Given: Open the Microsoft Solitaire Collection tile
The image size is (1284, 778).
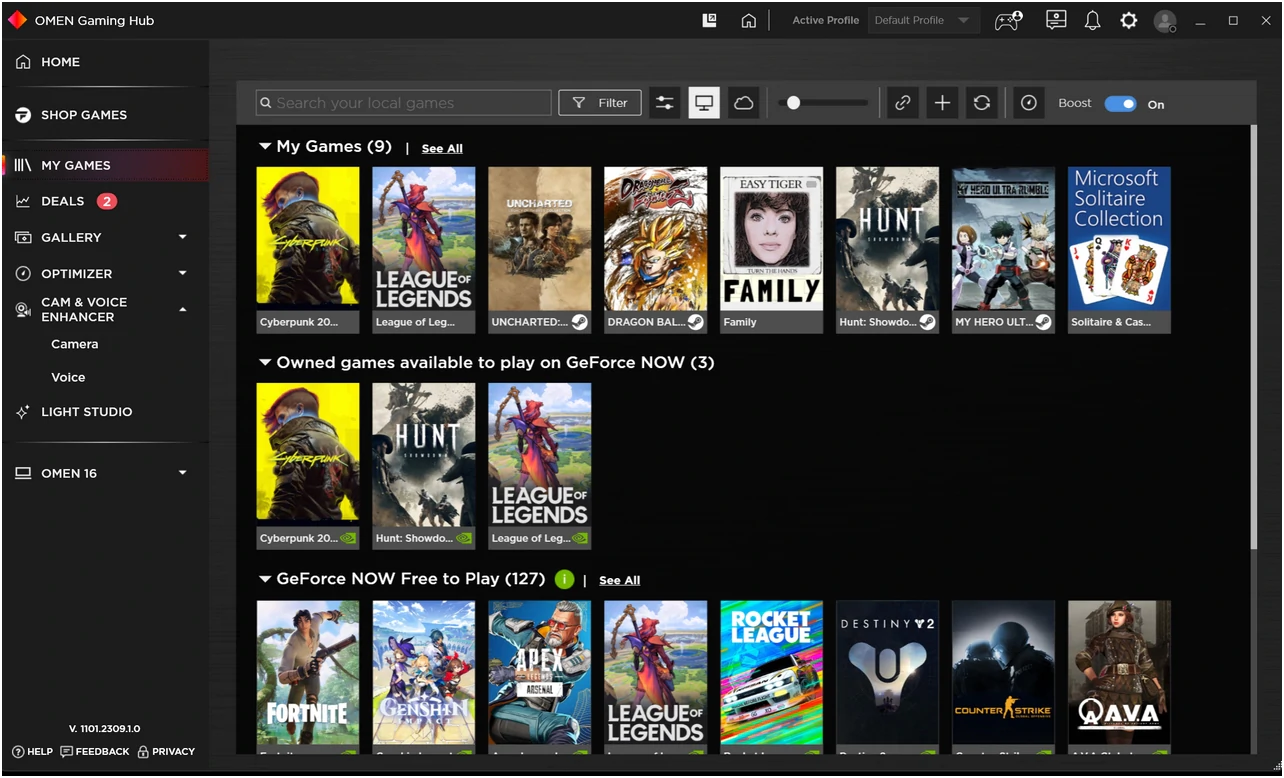Looking at the screenshot, I should pyautogui.click(x=1120, y=249).
